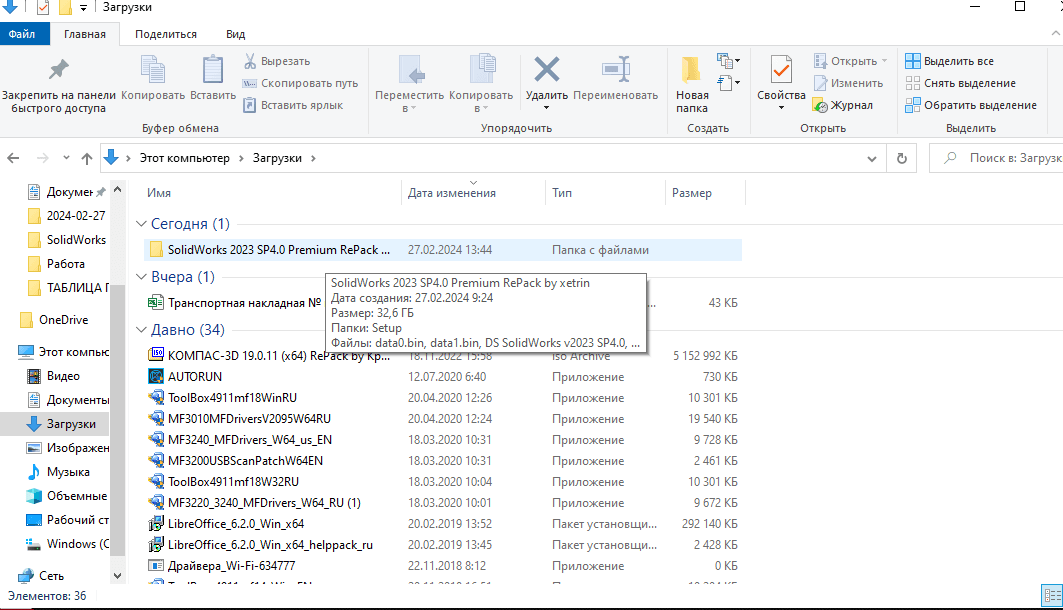This screenshot has height=610, width=1063.
Task: Click the Delete red X icon
Action: [546, 70]
